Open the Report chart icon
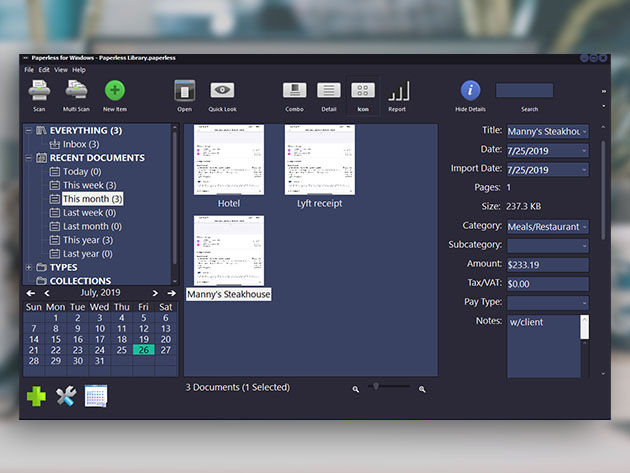 click(399, 91)
